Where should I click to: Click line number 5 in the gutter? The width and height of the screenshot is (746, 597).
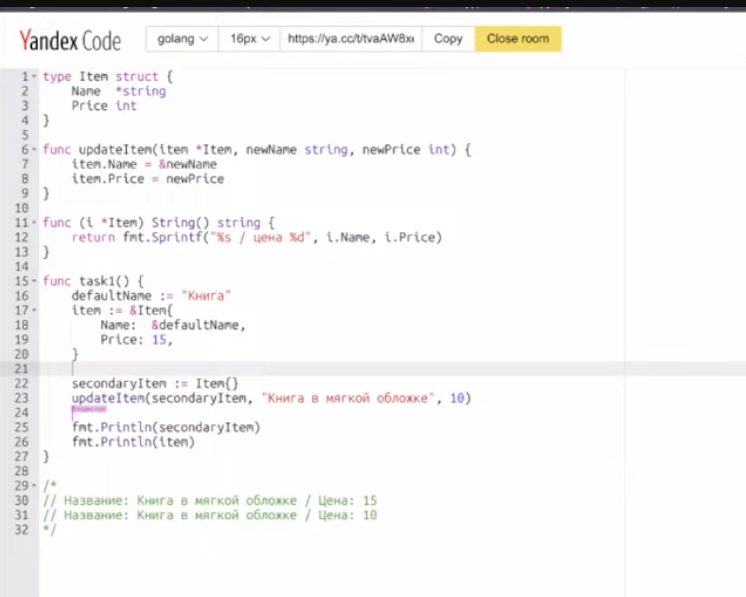coord(24,135)
